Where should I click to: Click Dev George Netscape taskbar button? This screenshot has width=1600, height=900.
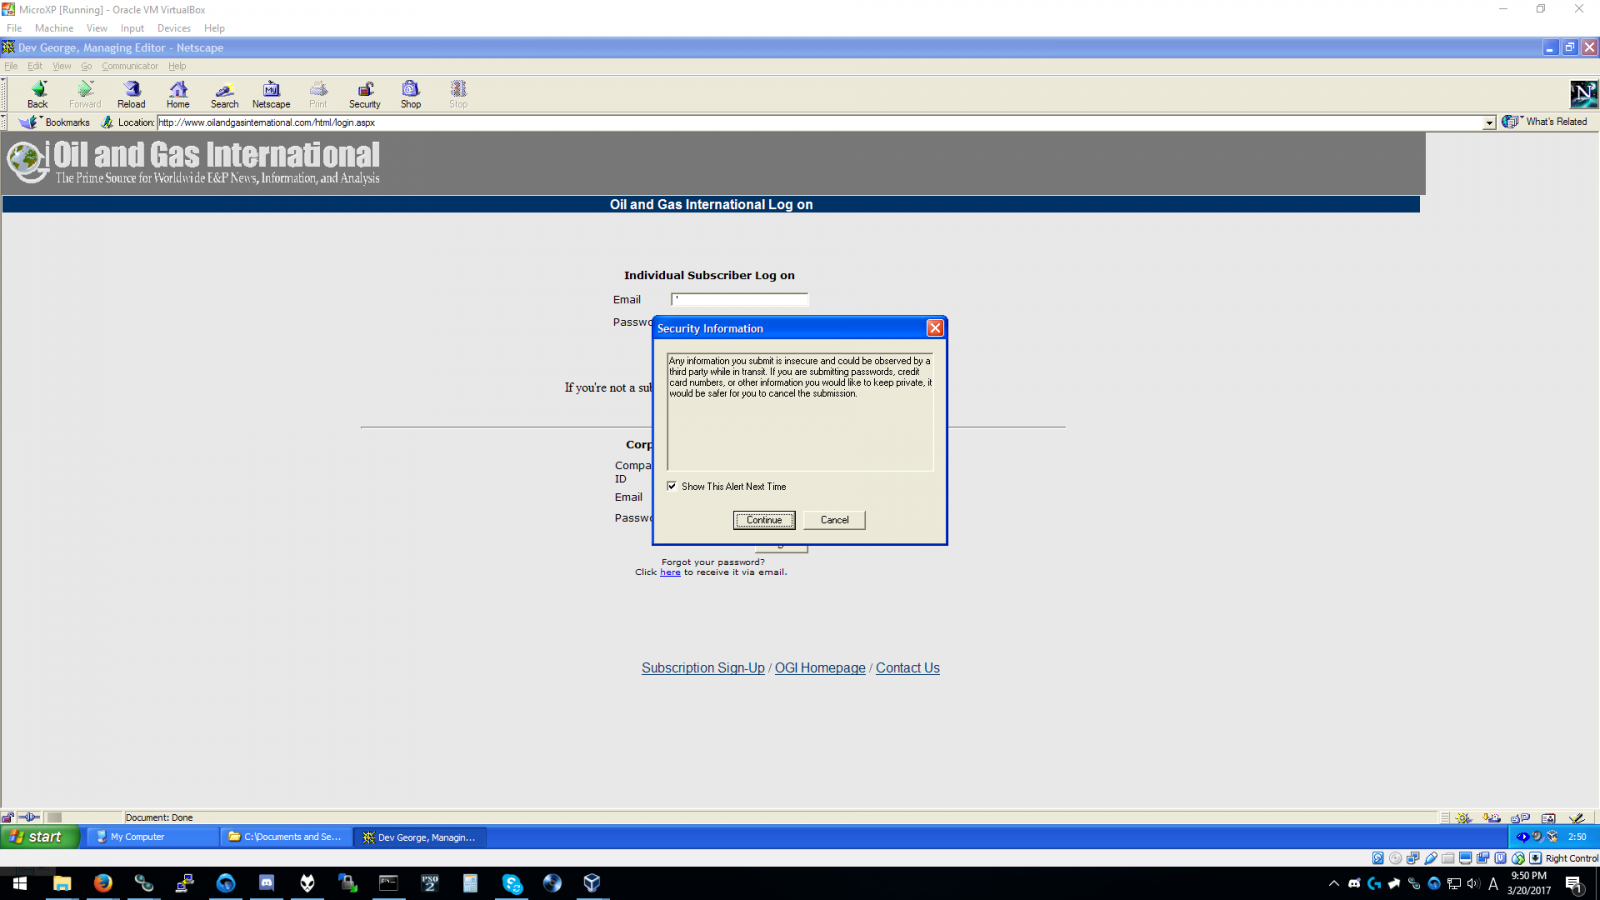pyautogui.click(x=420, y=837)
